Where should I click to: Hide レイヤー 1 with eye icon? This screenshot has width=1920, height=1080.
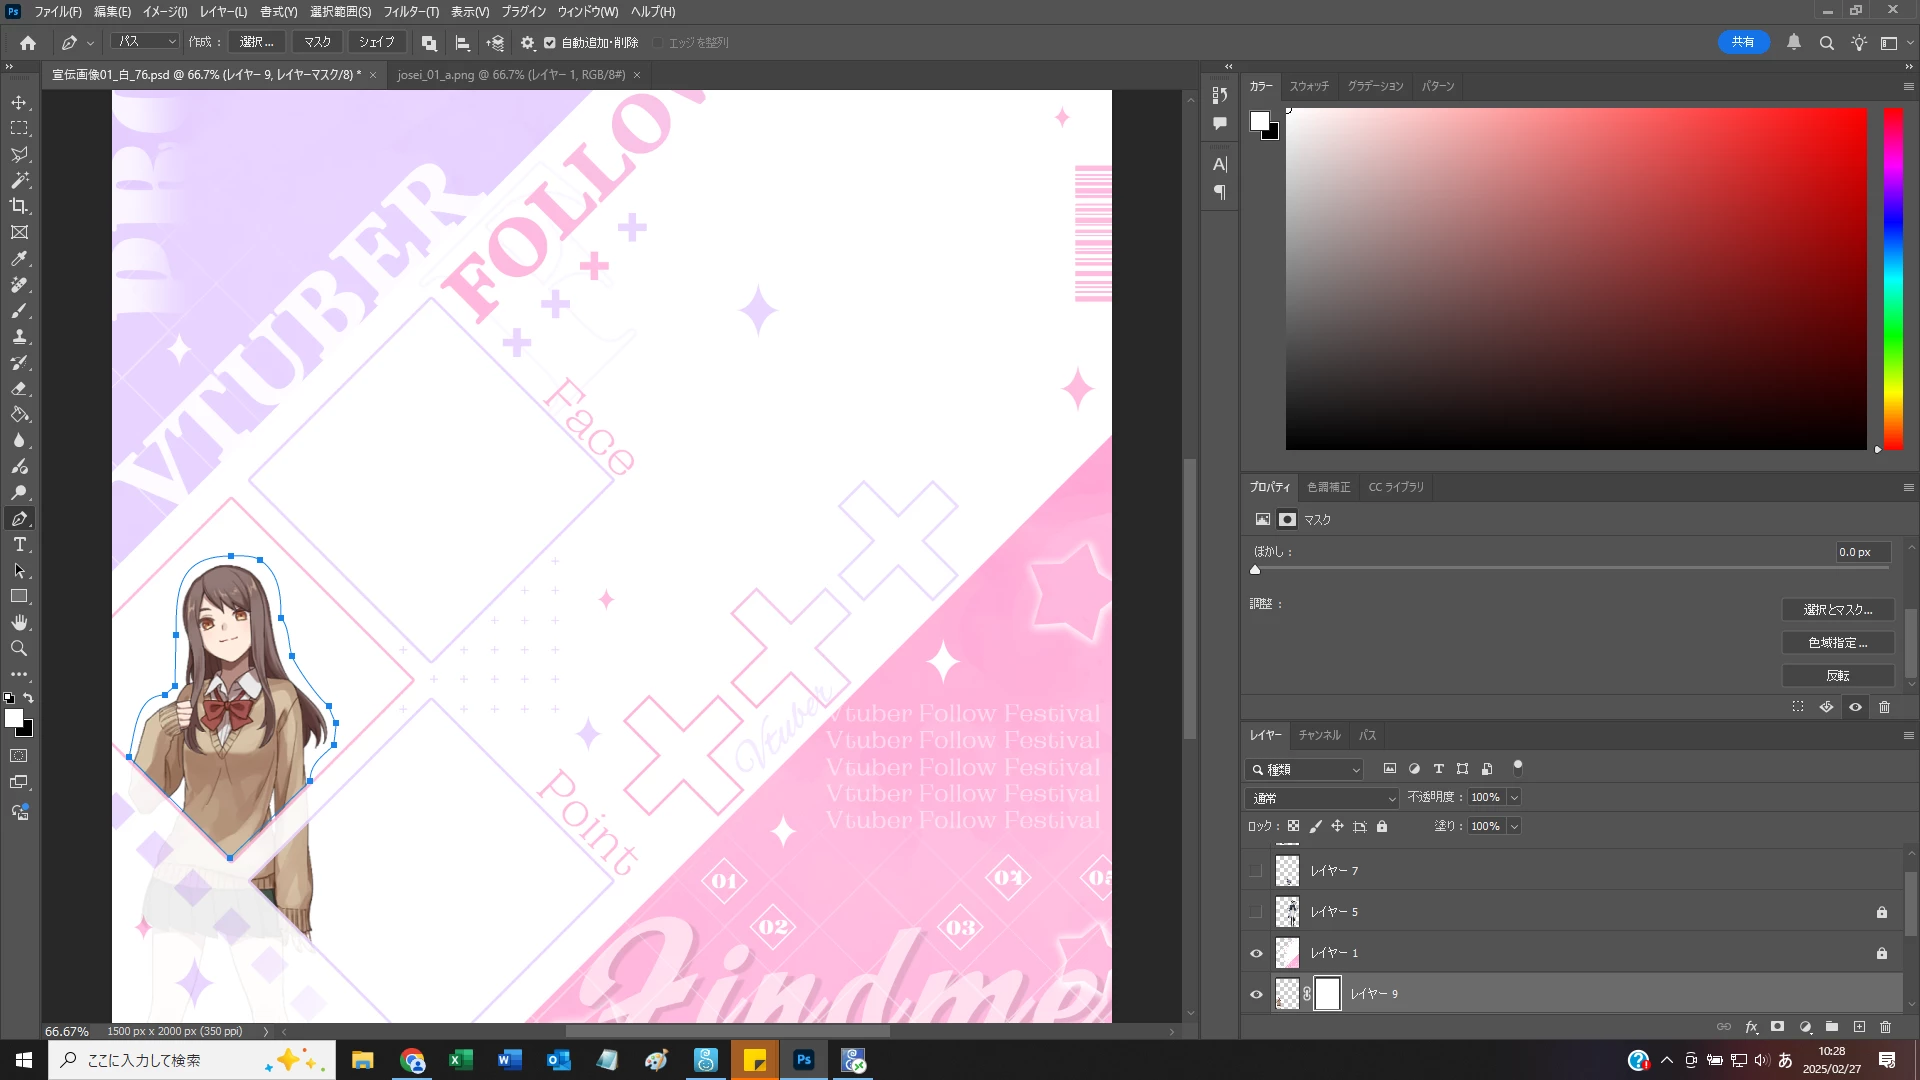tap(1256, 953)
